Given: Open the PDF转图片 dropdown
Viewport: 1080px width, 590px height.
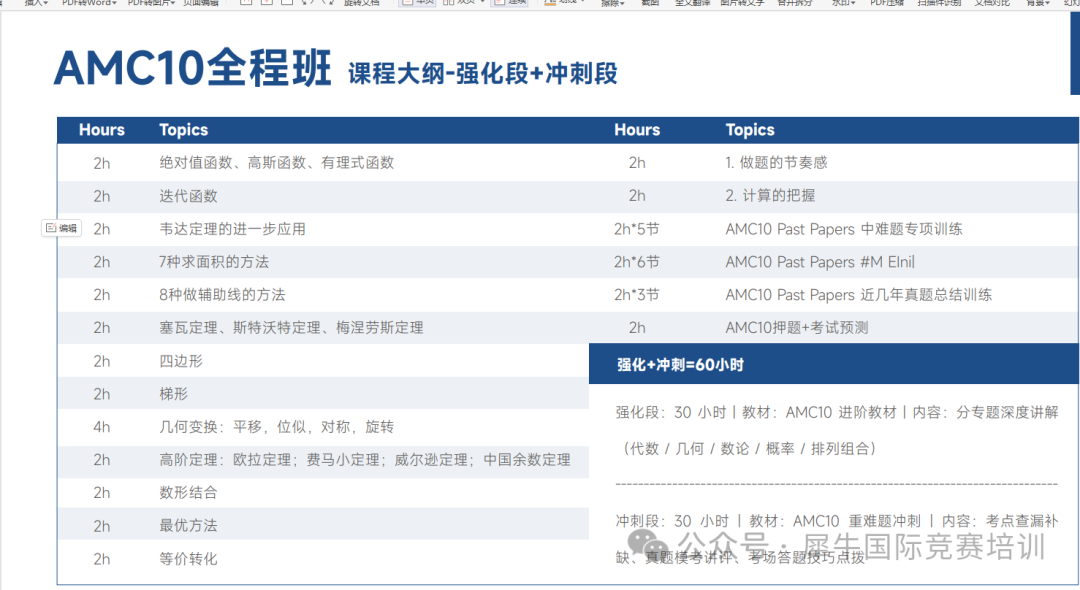Looking at the screenshot, I should [151, 3].
